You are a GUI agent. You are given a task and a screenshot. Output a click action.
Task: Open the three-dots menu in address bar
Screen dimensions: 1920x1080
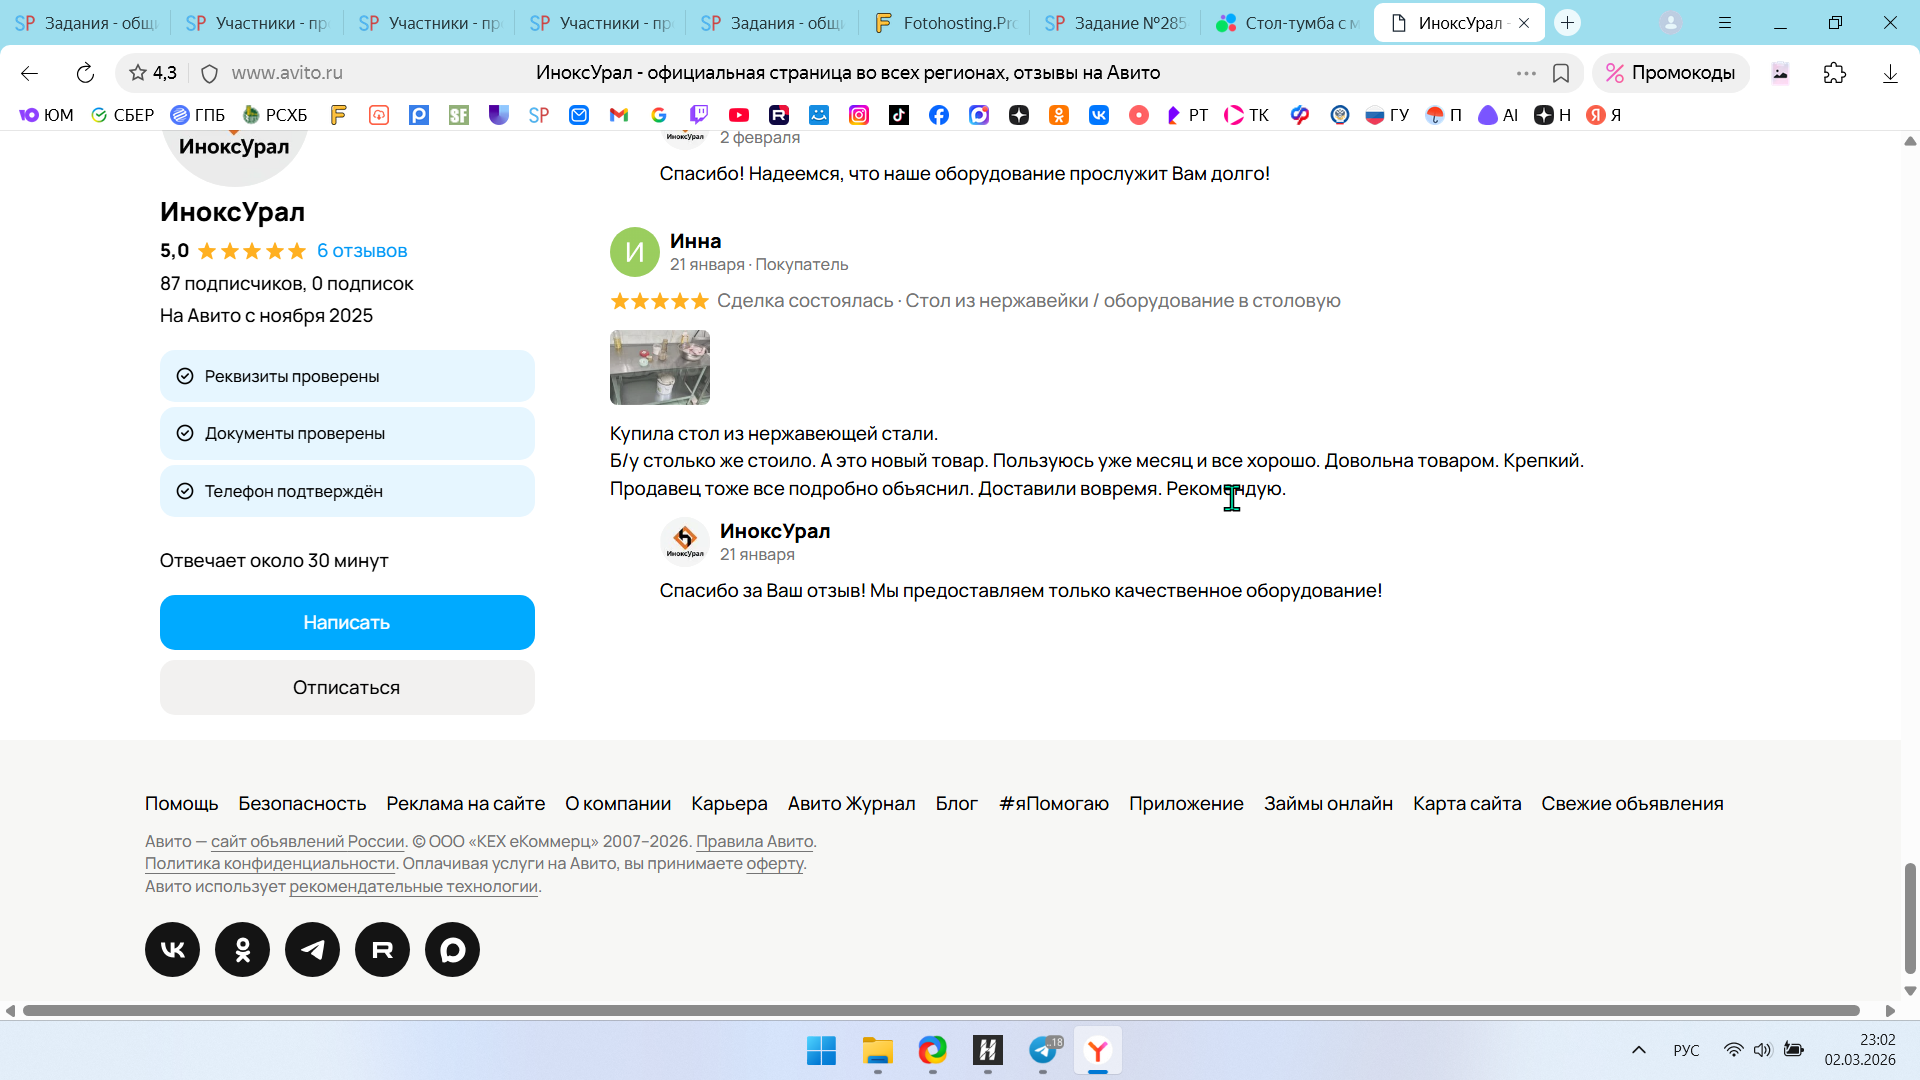pos(1526,73)
